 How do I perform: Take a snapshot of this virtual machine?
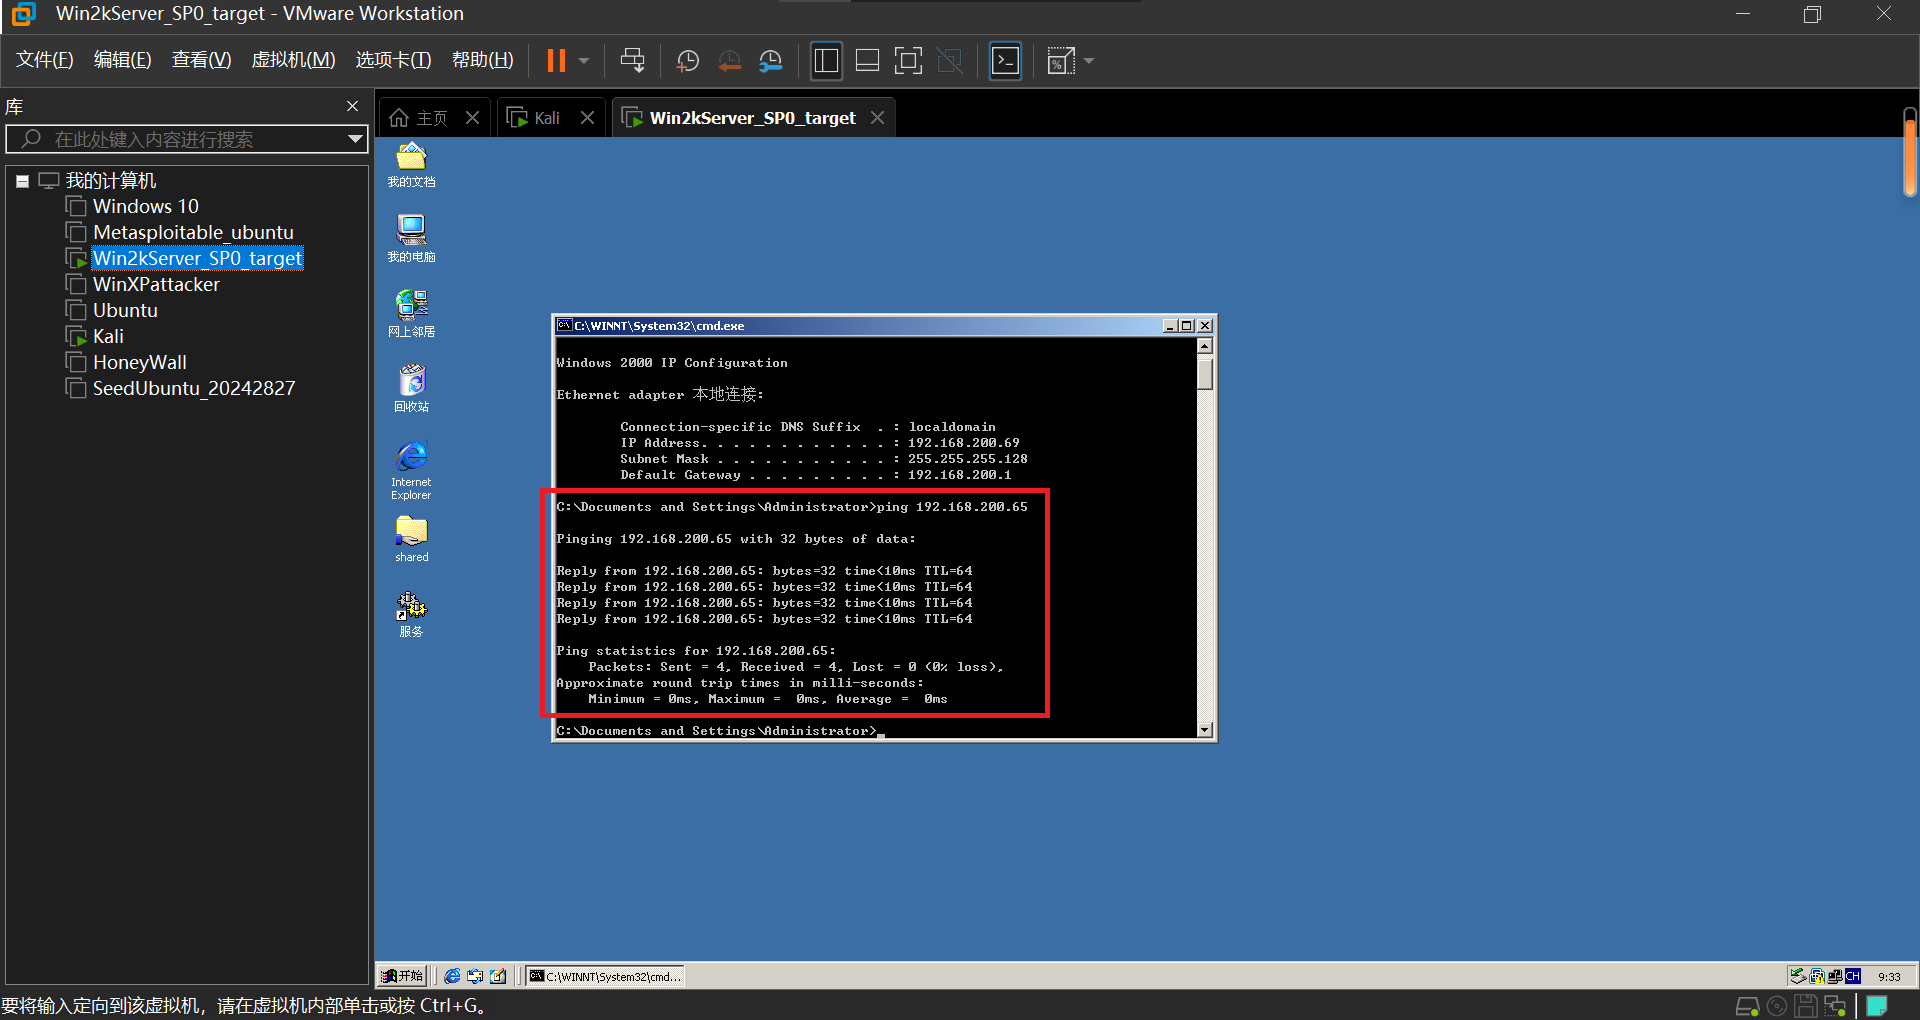coord(687,61)
